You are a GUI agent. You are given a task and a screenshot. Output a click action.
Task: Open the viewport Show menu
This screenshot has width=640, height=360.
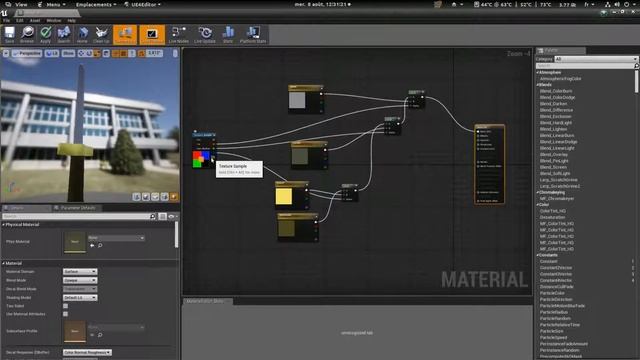(68, 53)
